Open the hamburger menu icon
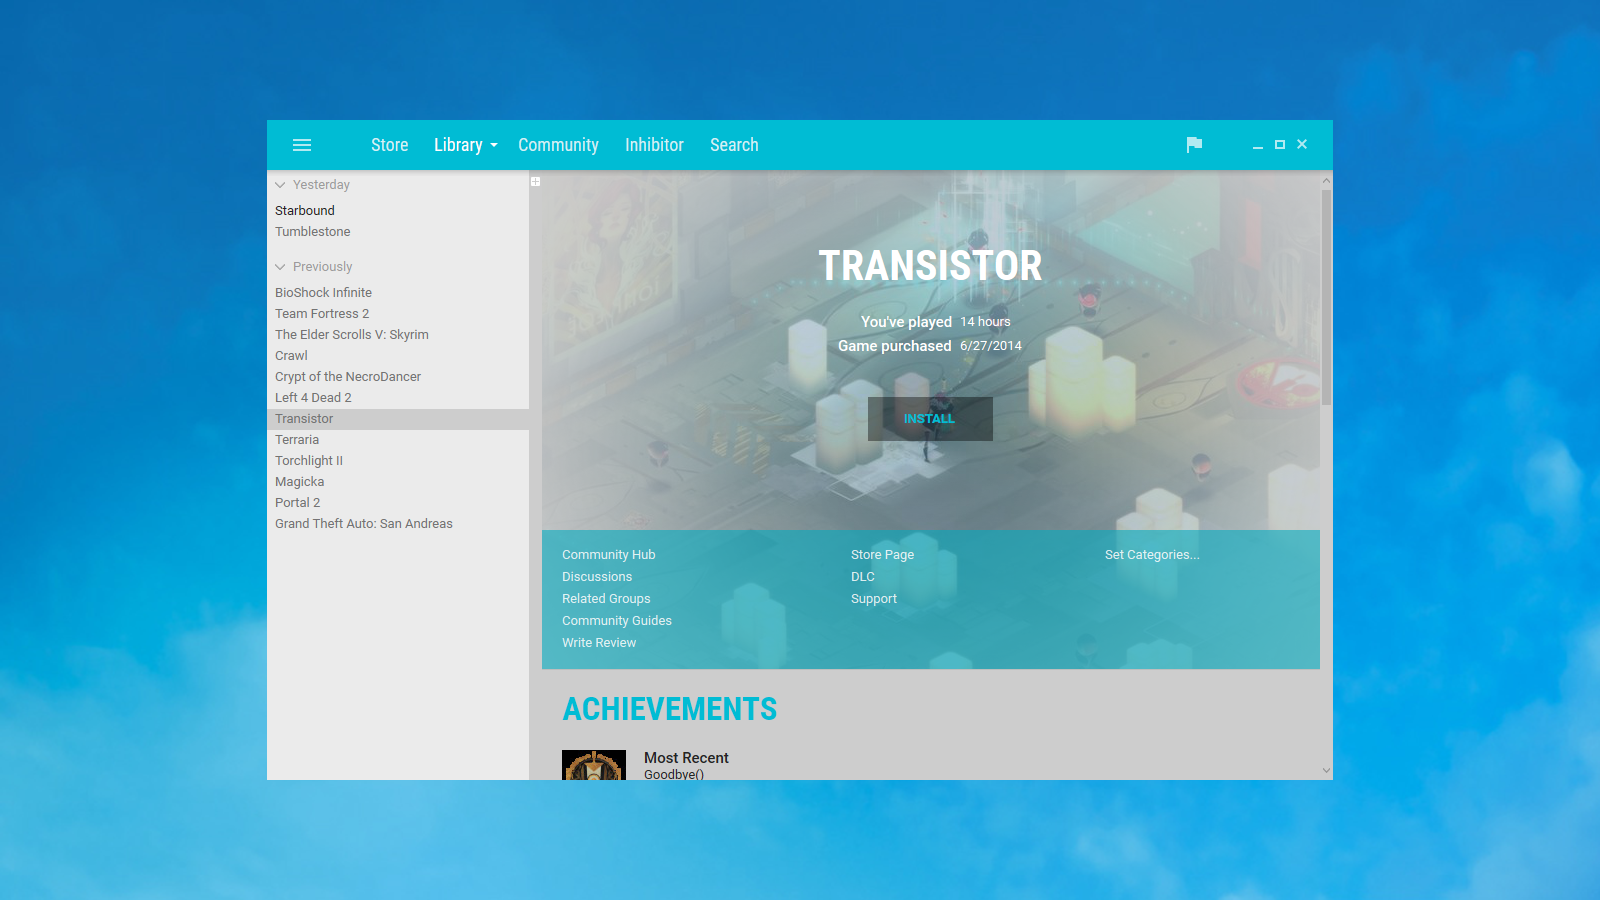1600x900 pixels. coord(302,145)
